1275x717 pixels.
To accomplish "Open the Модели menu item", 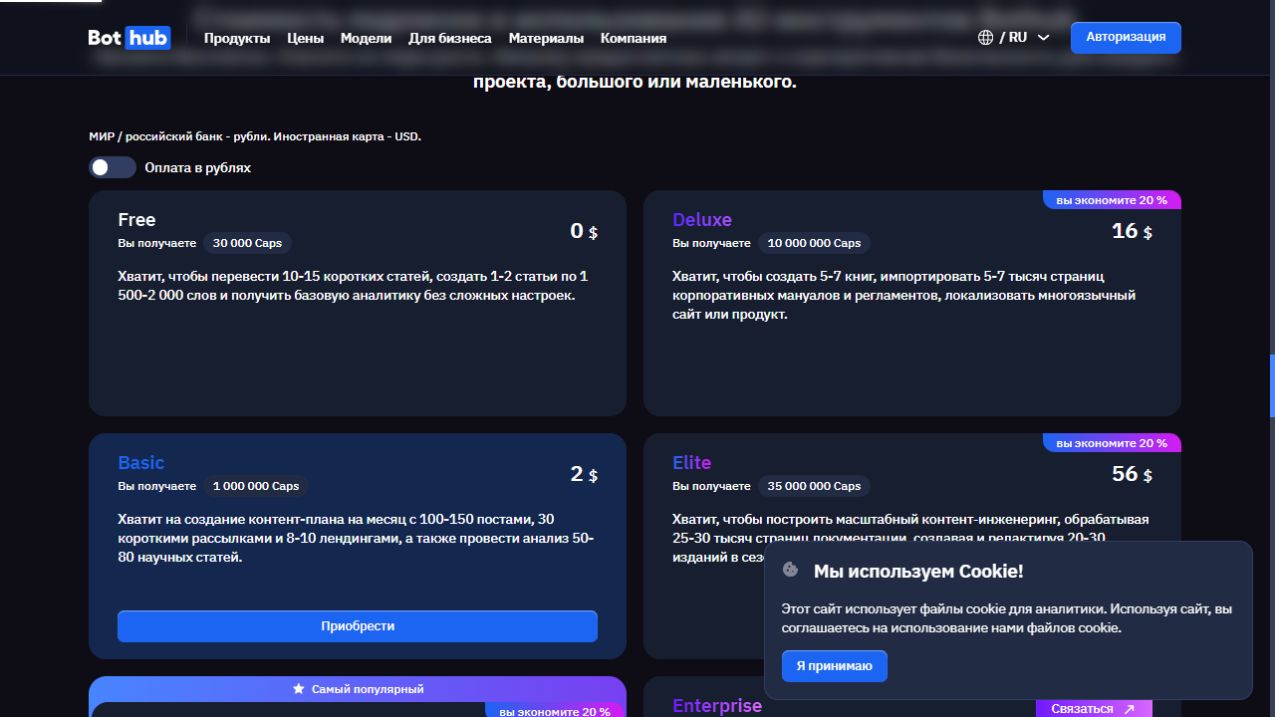I will (x=366, y=38).
